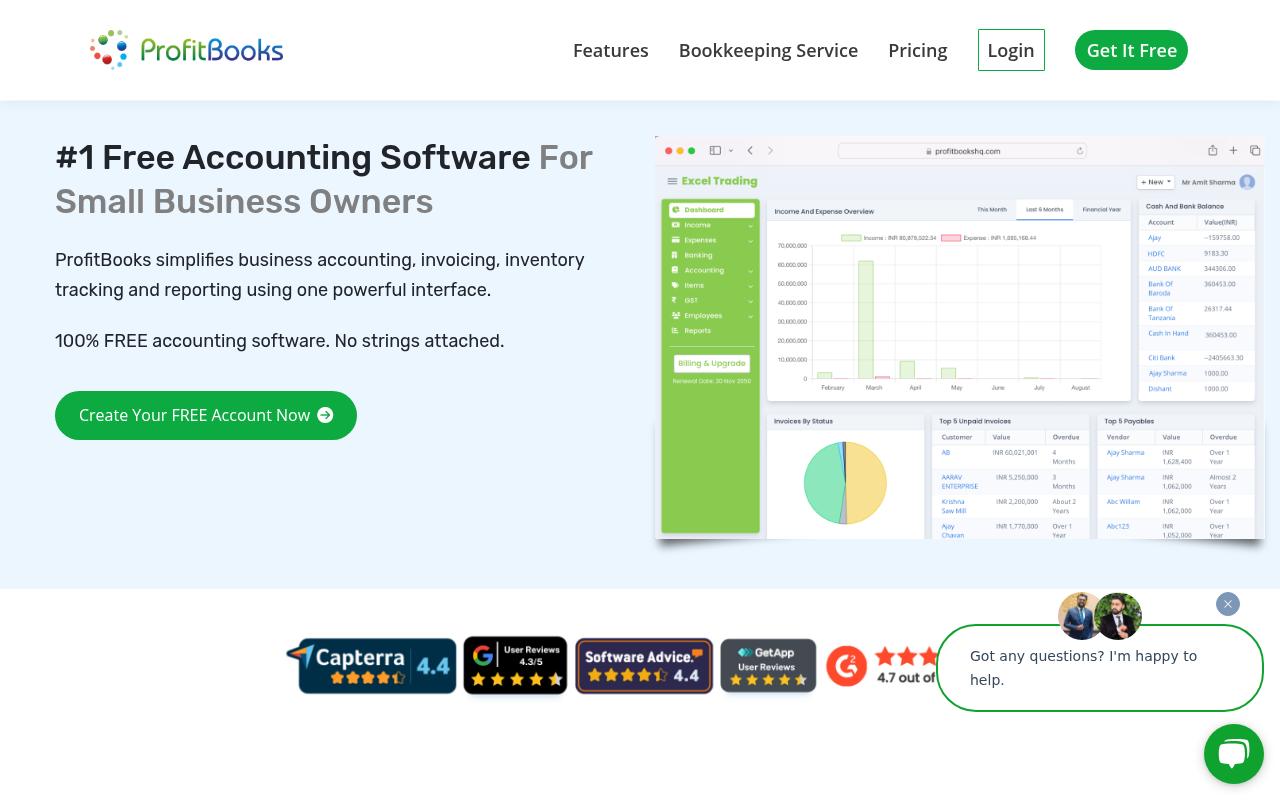Click Create Your FREE Account Now
The image size is (1280, 800).
[x=206, y=415]
